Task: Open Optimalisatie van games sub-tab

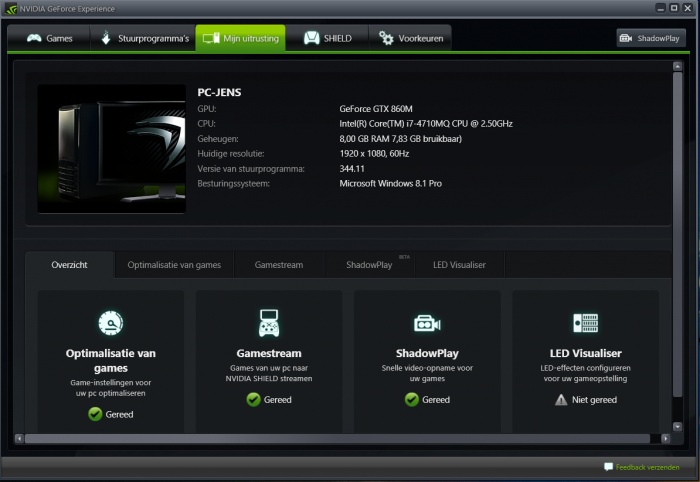Action: (174, 265)
